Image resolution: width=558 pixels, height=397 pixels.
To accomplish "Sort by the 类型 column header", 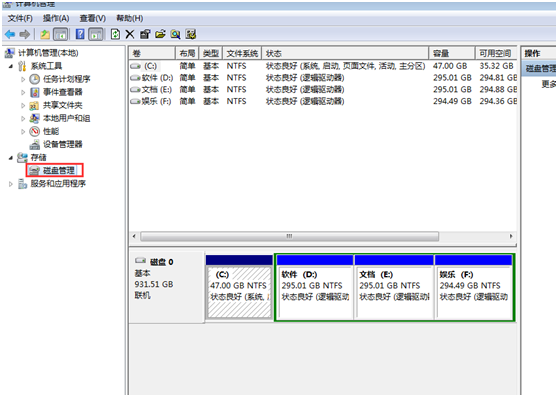I will 211,53.
